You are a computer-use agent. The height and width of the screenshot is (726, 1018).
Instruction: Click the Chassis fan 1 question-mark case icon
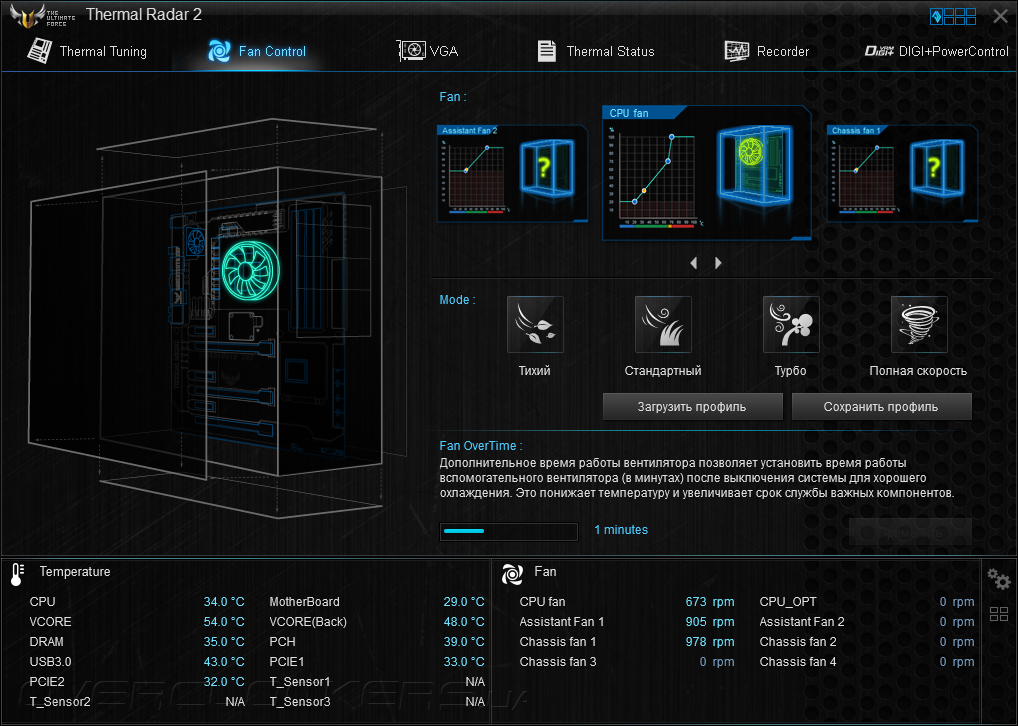pos(936,168)
